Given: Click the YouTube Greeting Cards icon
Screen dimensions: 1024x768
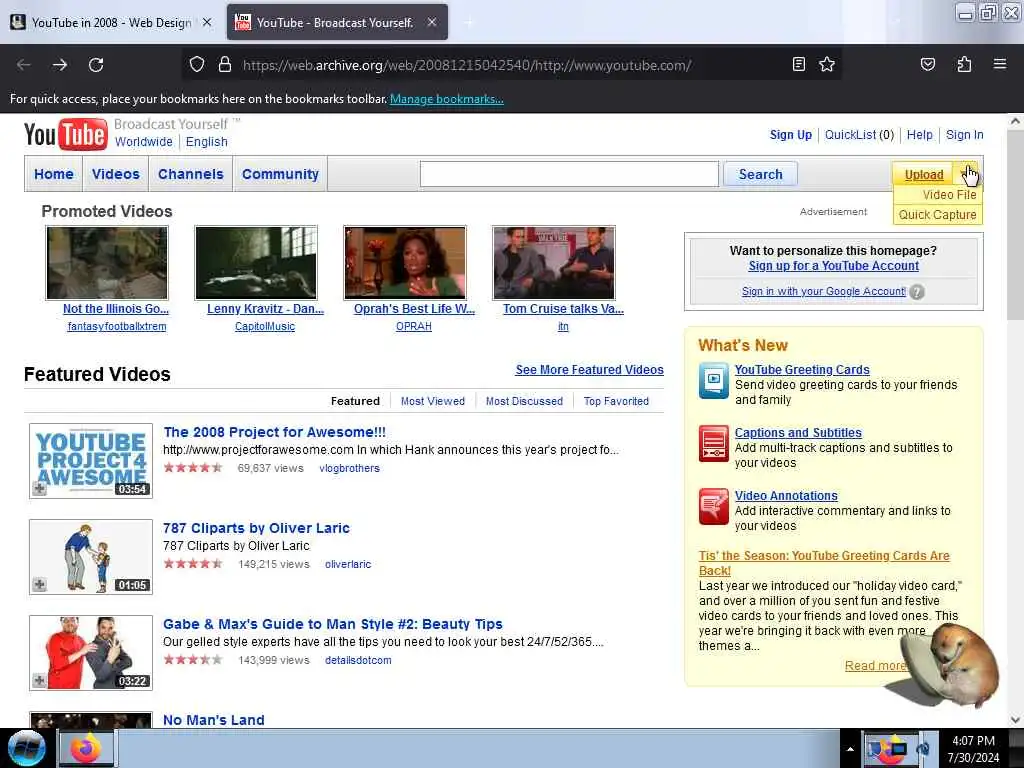Looking at the screenshot, I should [x=713, y=380].
